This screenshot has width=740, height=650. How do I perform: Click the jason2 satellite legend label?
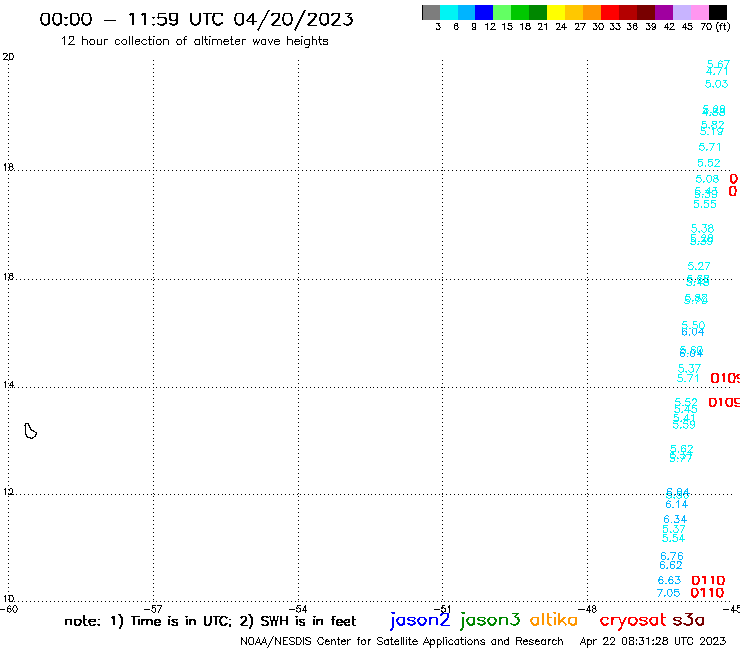[x=420, y=620]
